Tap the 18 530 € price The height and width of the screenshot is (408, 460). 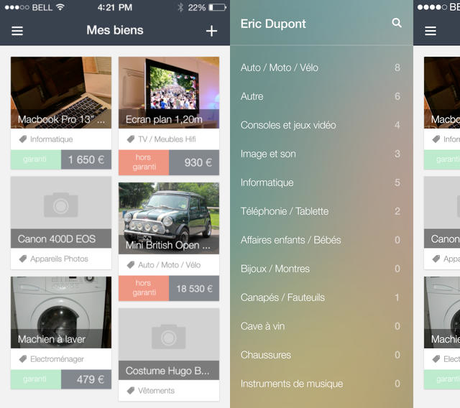(x=194, y=288)
